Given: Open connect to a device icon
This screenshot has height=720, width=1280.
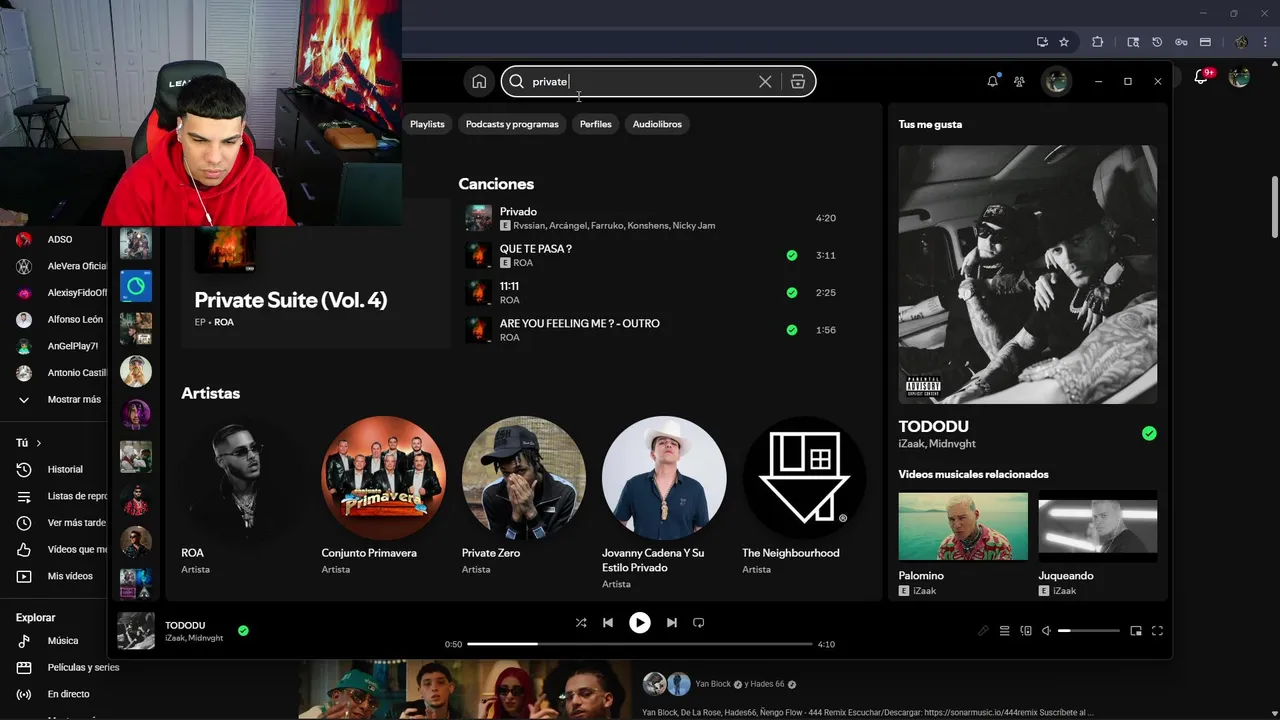Looking at the screenshot, I should (1026, 631).
